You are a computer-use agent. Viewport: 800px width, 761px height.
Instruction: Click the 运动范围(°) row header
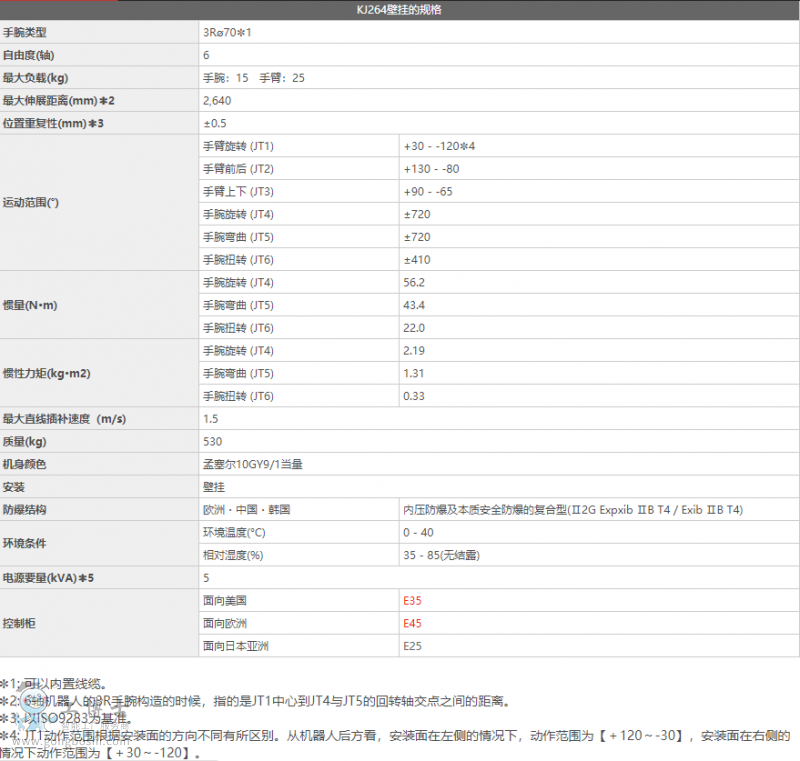31,202
